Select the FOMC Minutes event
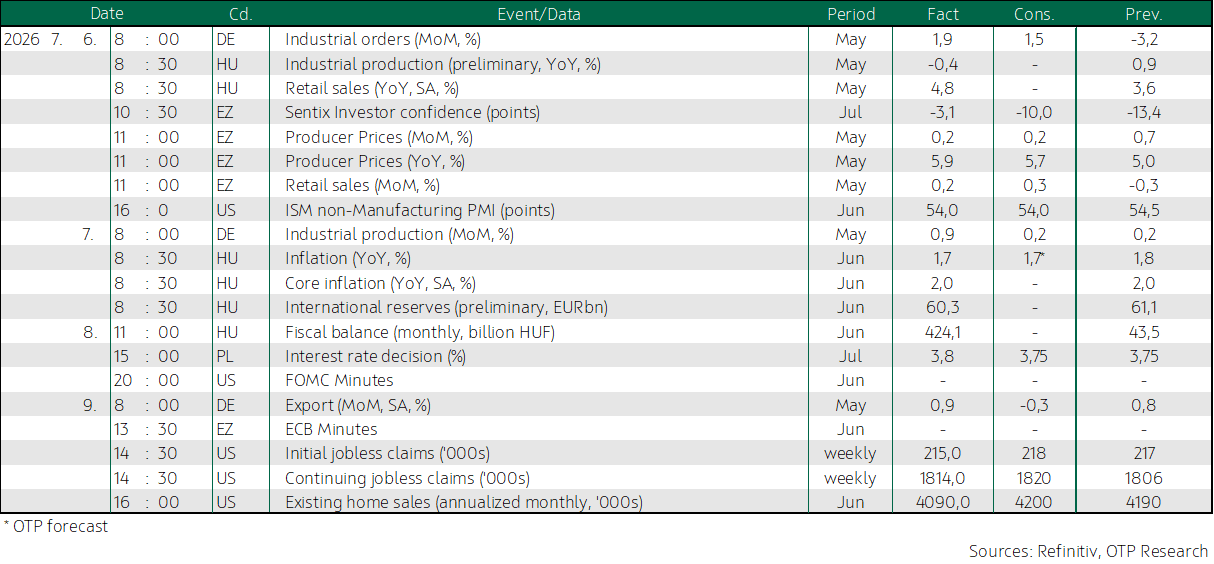Screen dimensions: 1214x564 pos(339,380)
